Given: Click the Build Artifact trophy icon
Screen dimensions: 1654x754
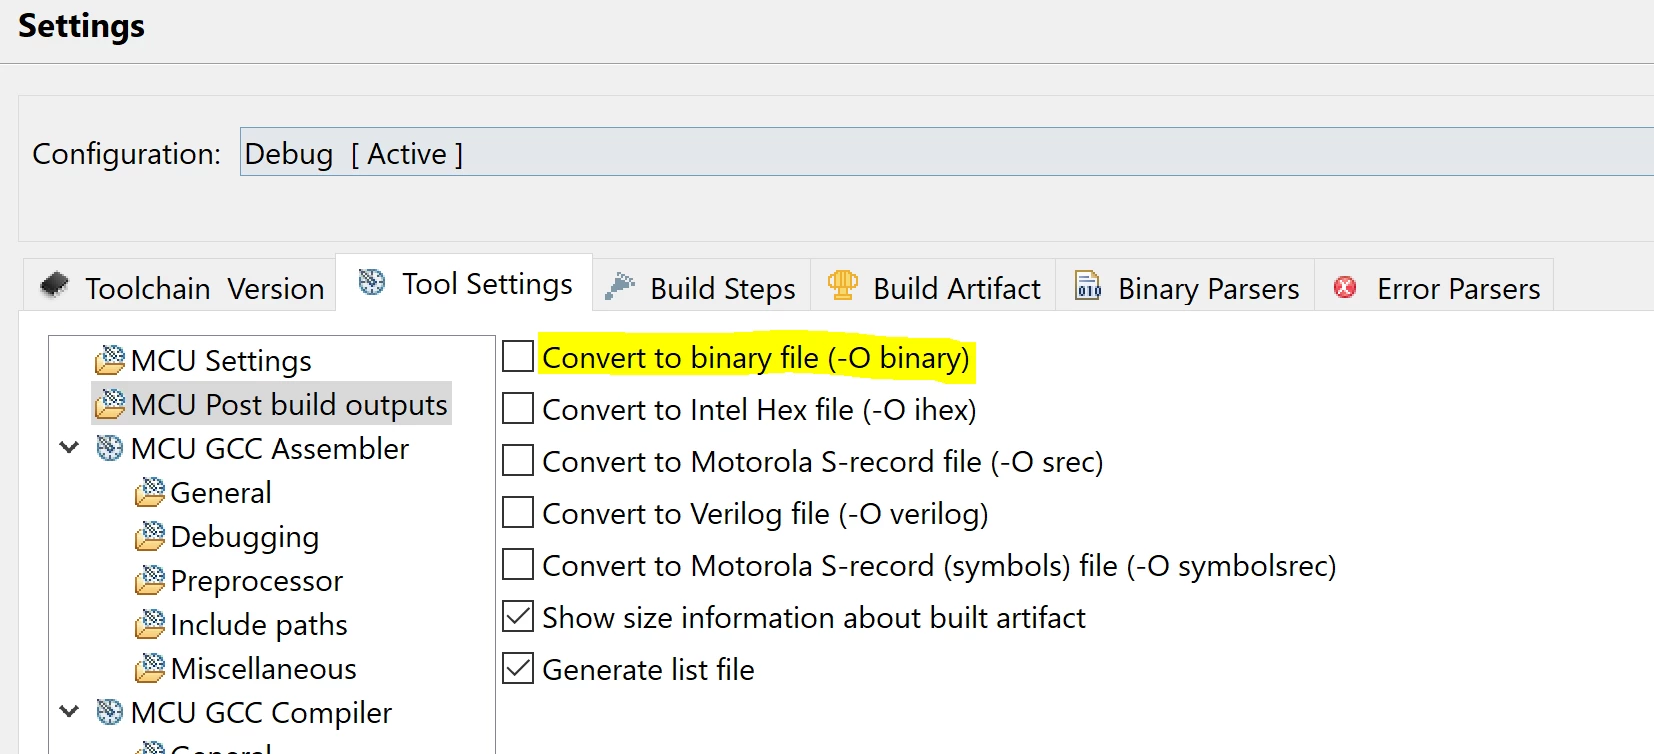Looking at the screenshot, I should [x=843, y=285].
